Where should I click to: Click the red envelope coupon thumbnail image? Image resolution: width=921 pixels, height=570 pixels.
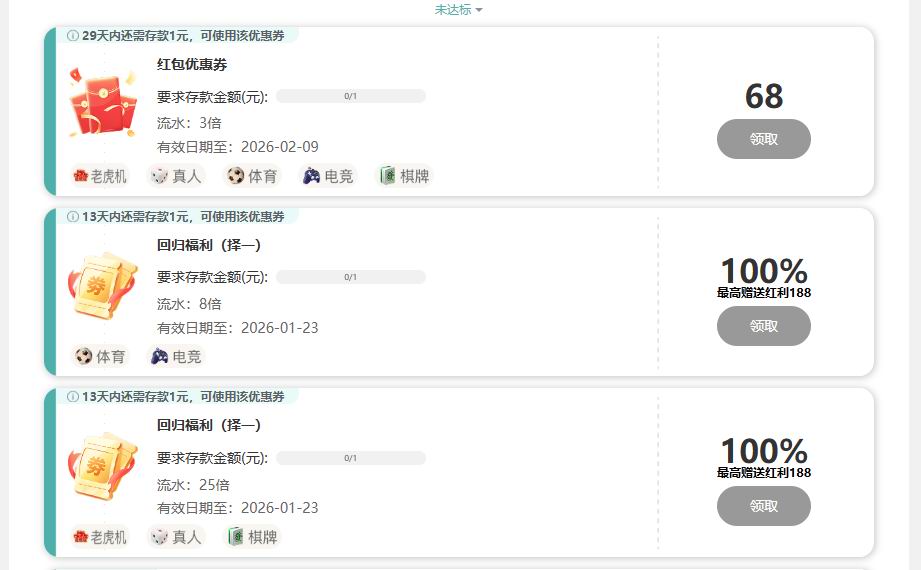tap(103, 101)
